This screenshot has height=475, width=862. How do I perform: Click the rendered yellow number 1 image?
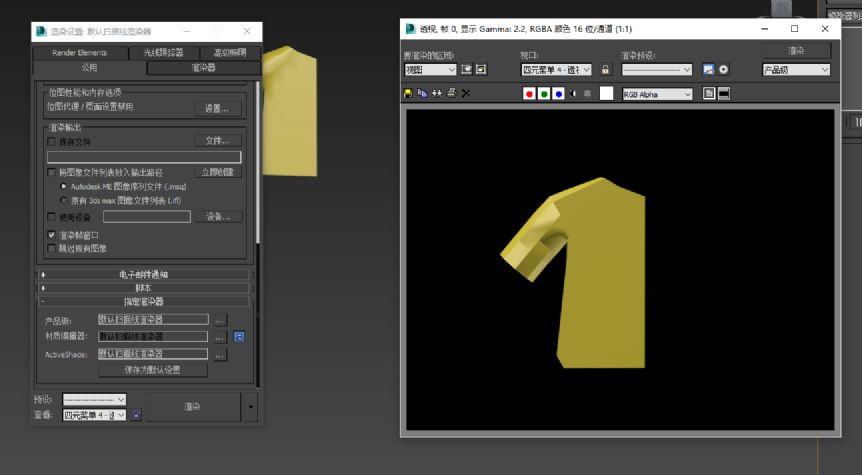(x=573, y=273)
